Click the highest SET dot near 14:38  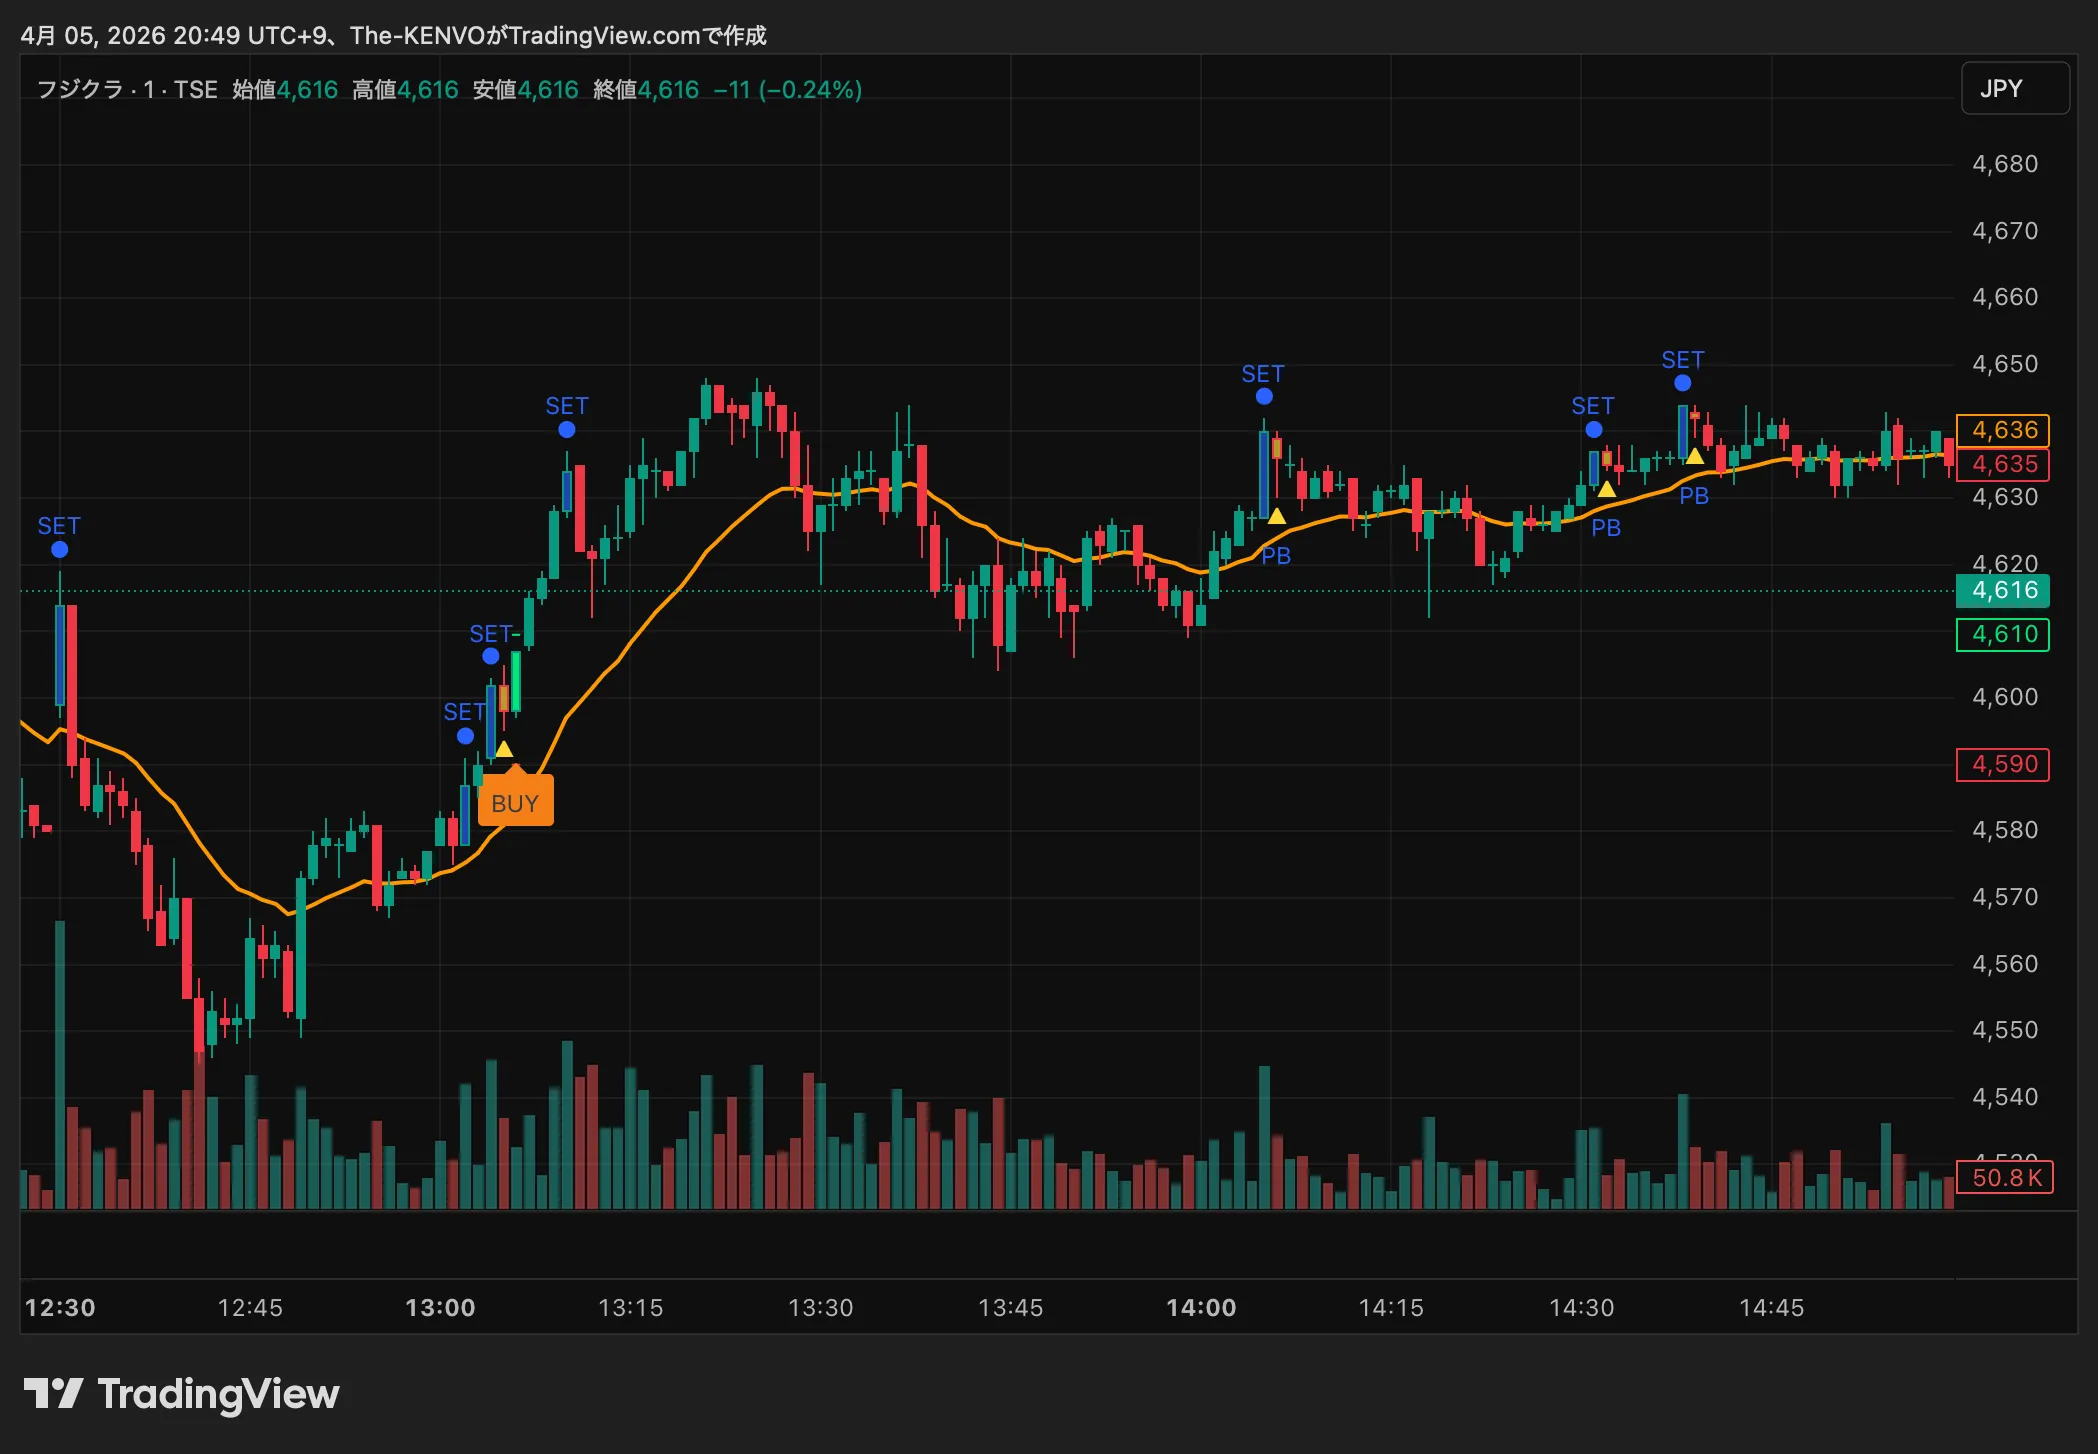(x=1683, y=383)
